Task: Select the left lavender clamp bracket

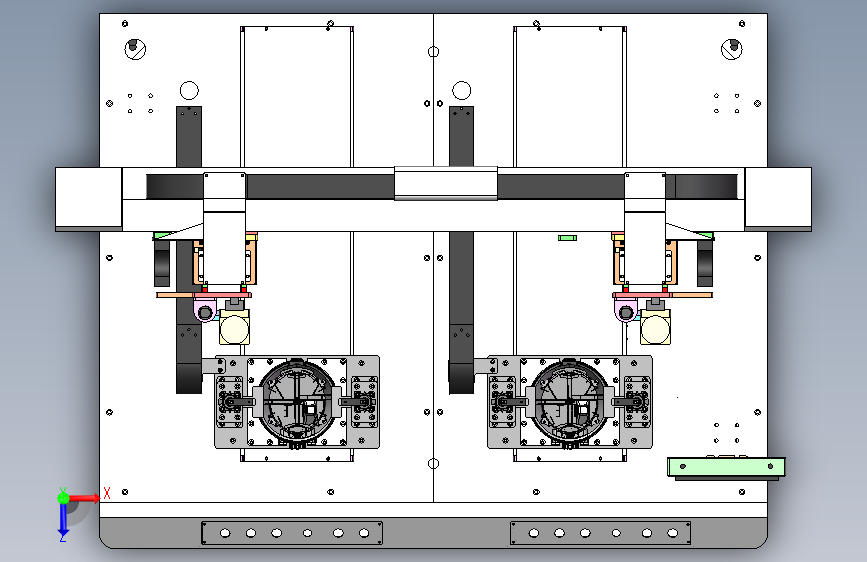Action: pyautogui.click(x=205, y=310)
